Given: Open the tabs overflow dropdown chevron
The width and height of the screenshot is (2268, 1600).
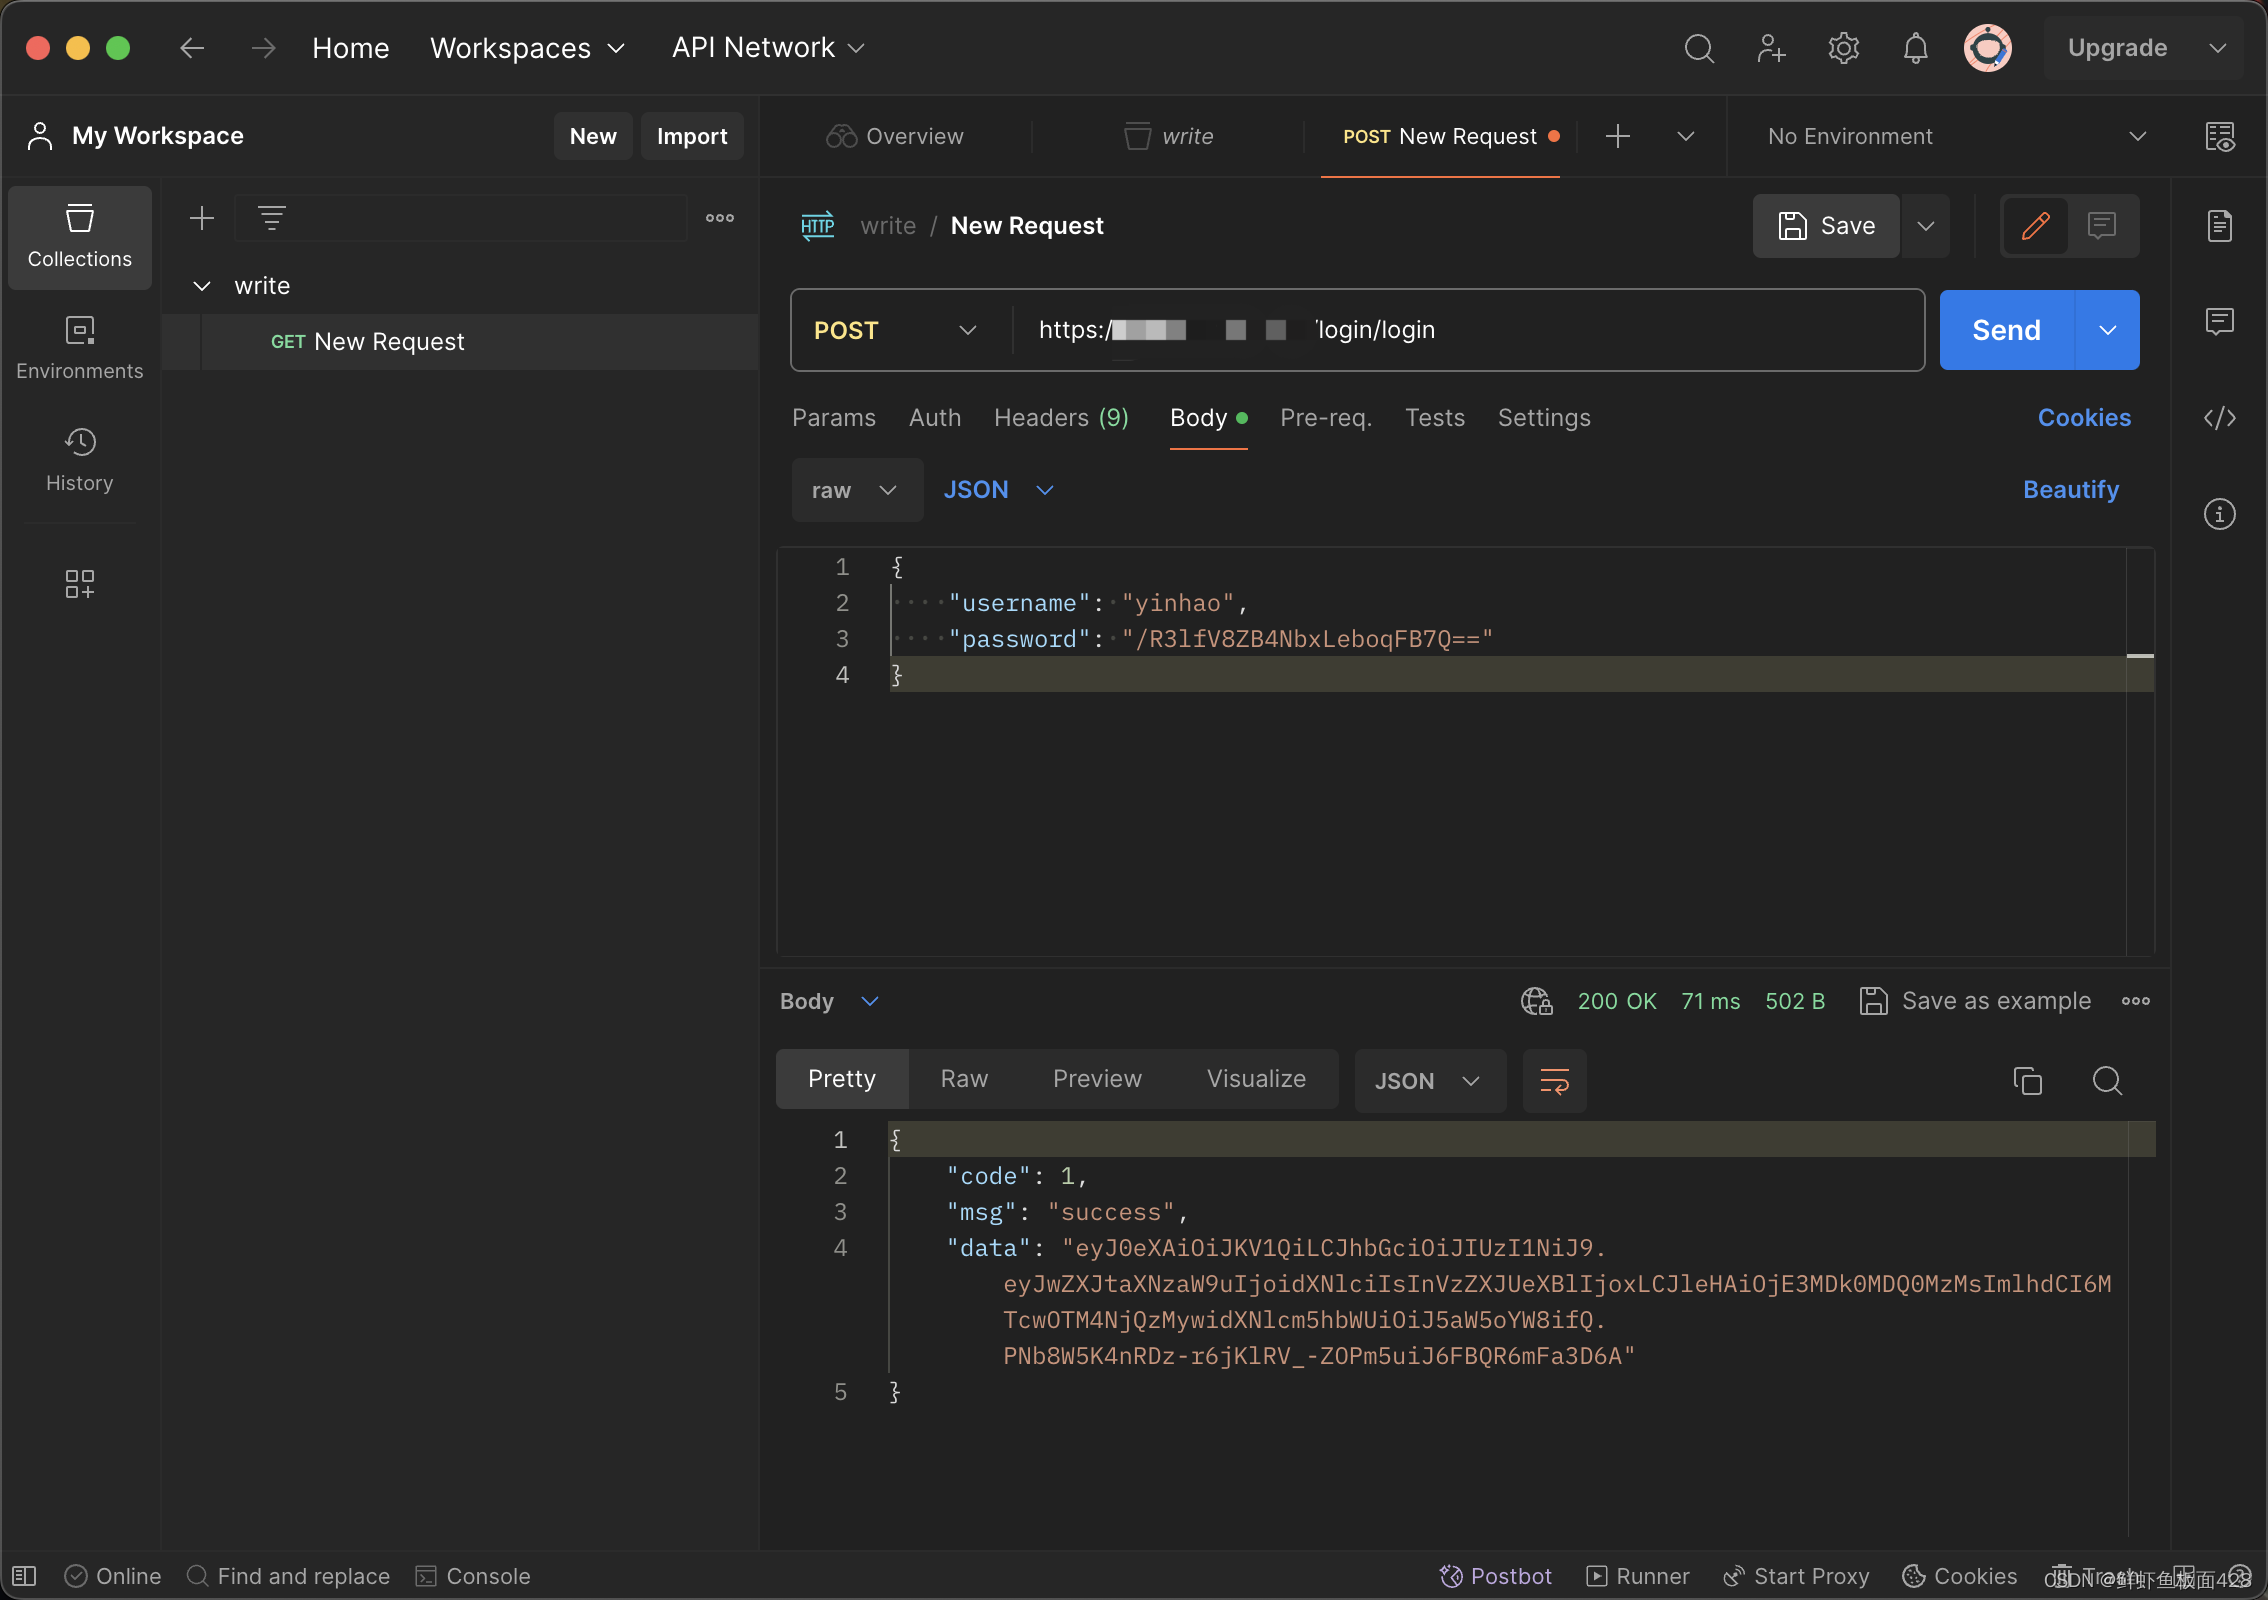Looking at the screenshot, I should 1686,136.
